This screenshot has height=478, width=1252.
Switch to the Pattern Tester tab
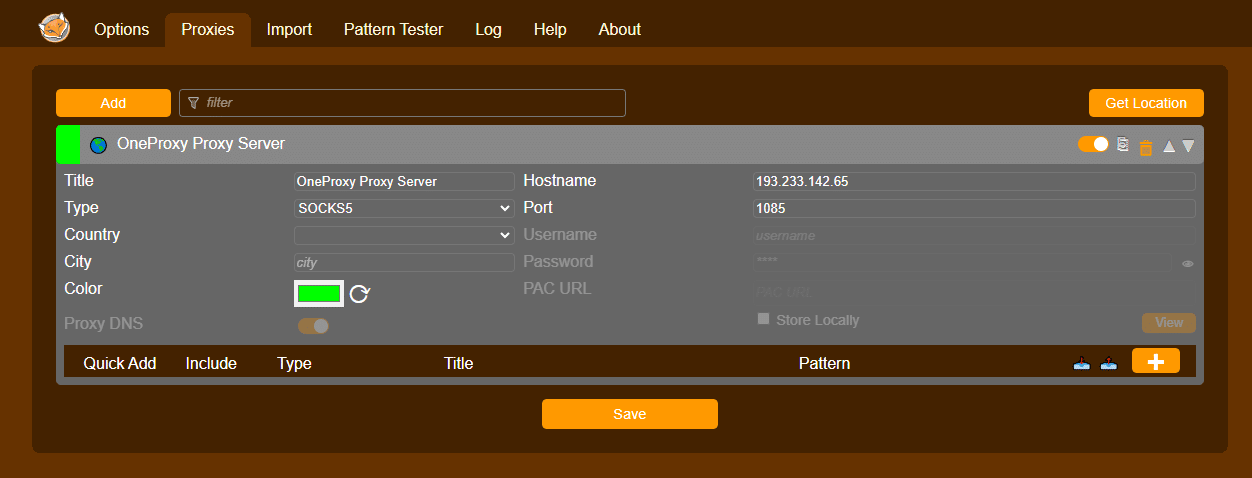click(x=393, y=30)
